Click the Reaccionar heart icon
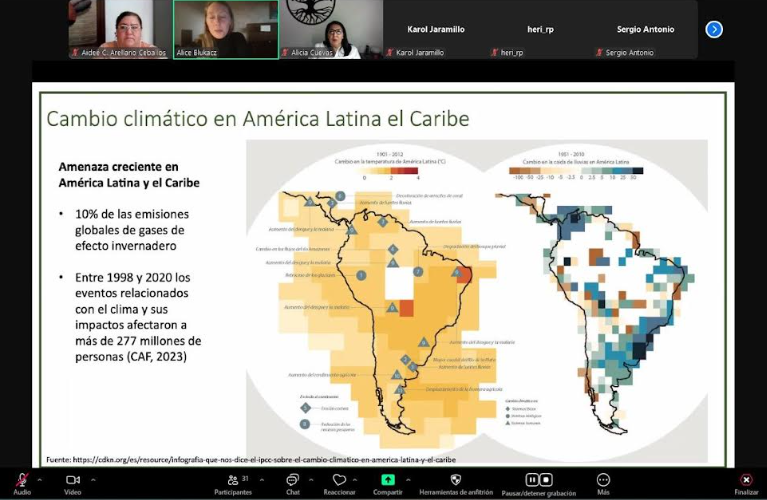Screen dimensions: 767x500 click(x=339, y=481)
